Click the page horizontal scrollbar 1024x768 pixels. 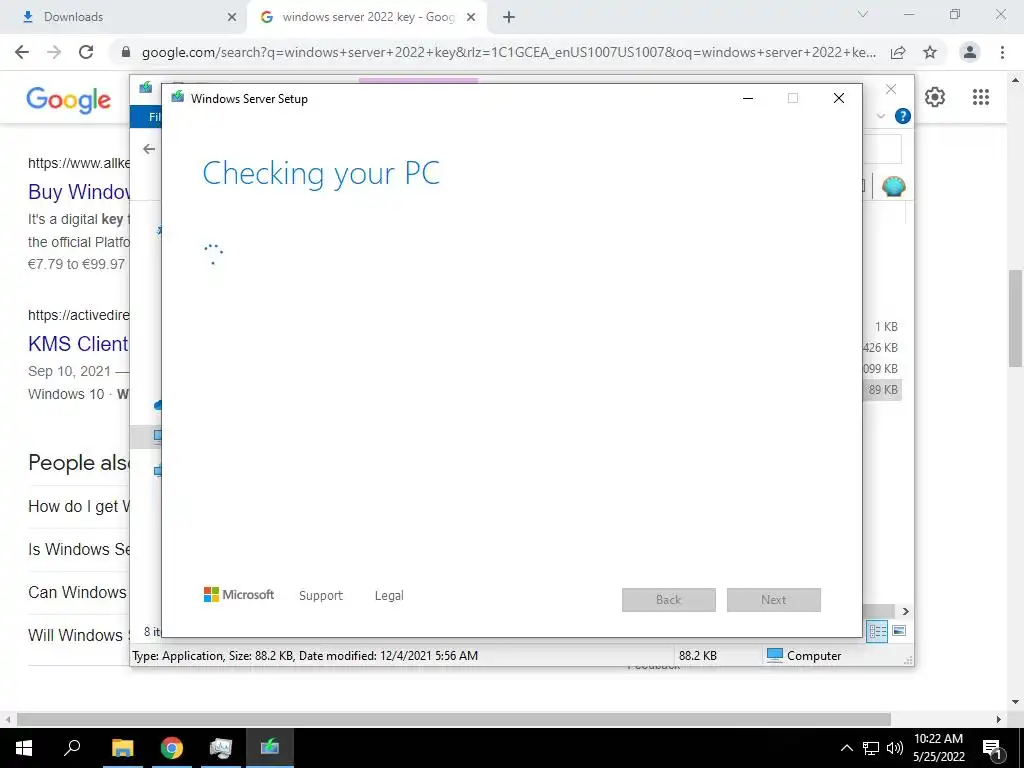pos(453,719)
